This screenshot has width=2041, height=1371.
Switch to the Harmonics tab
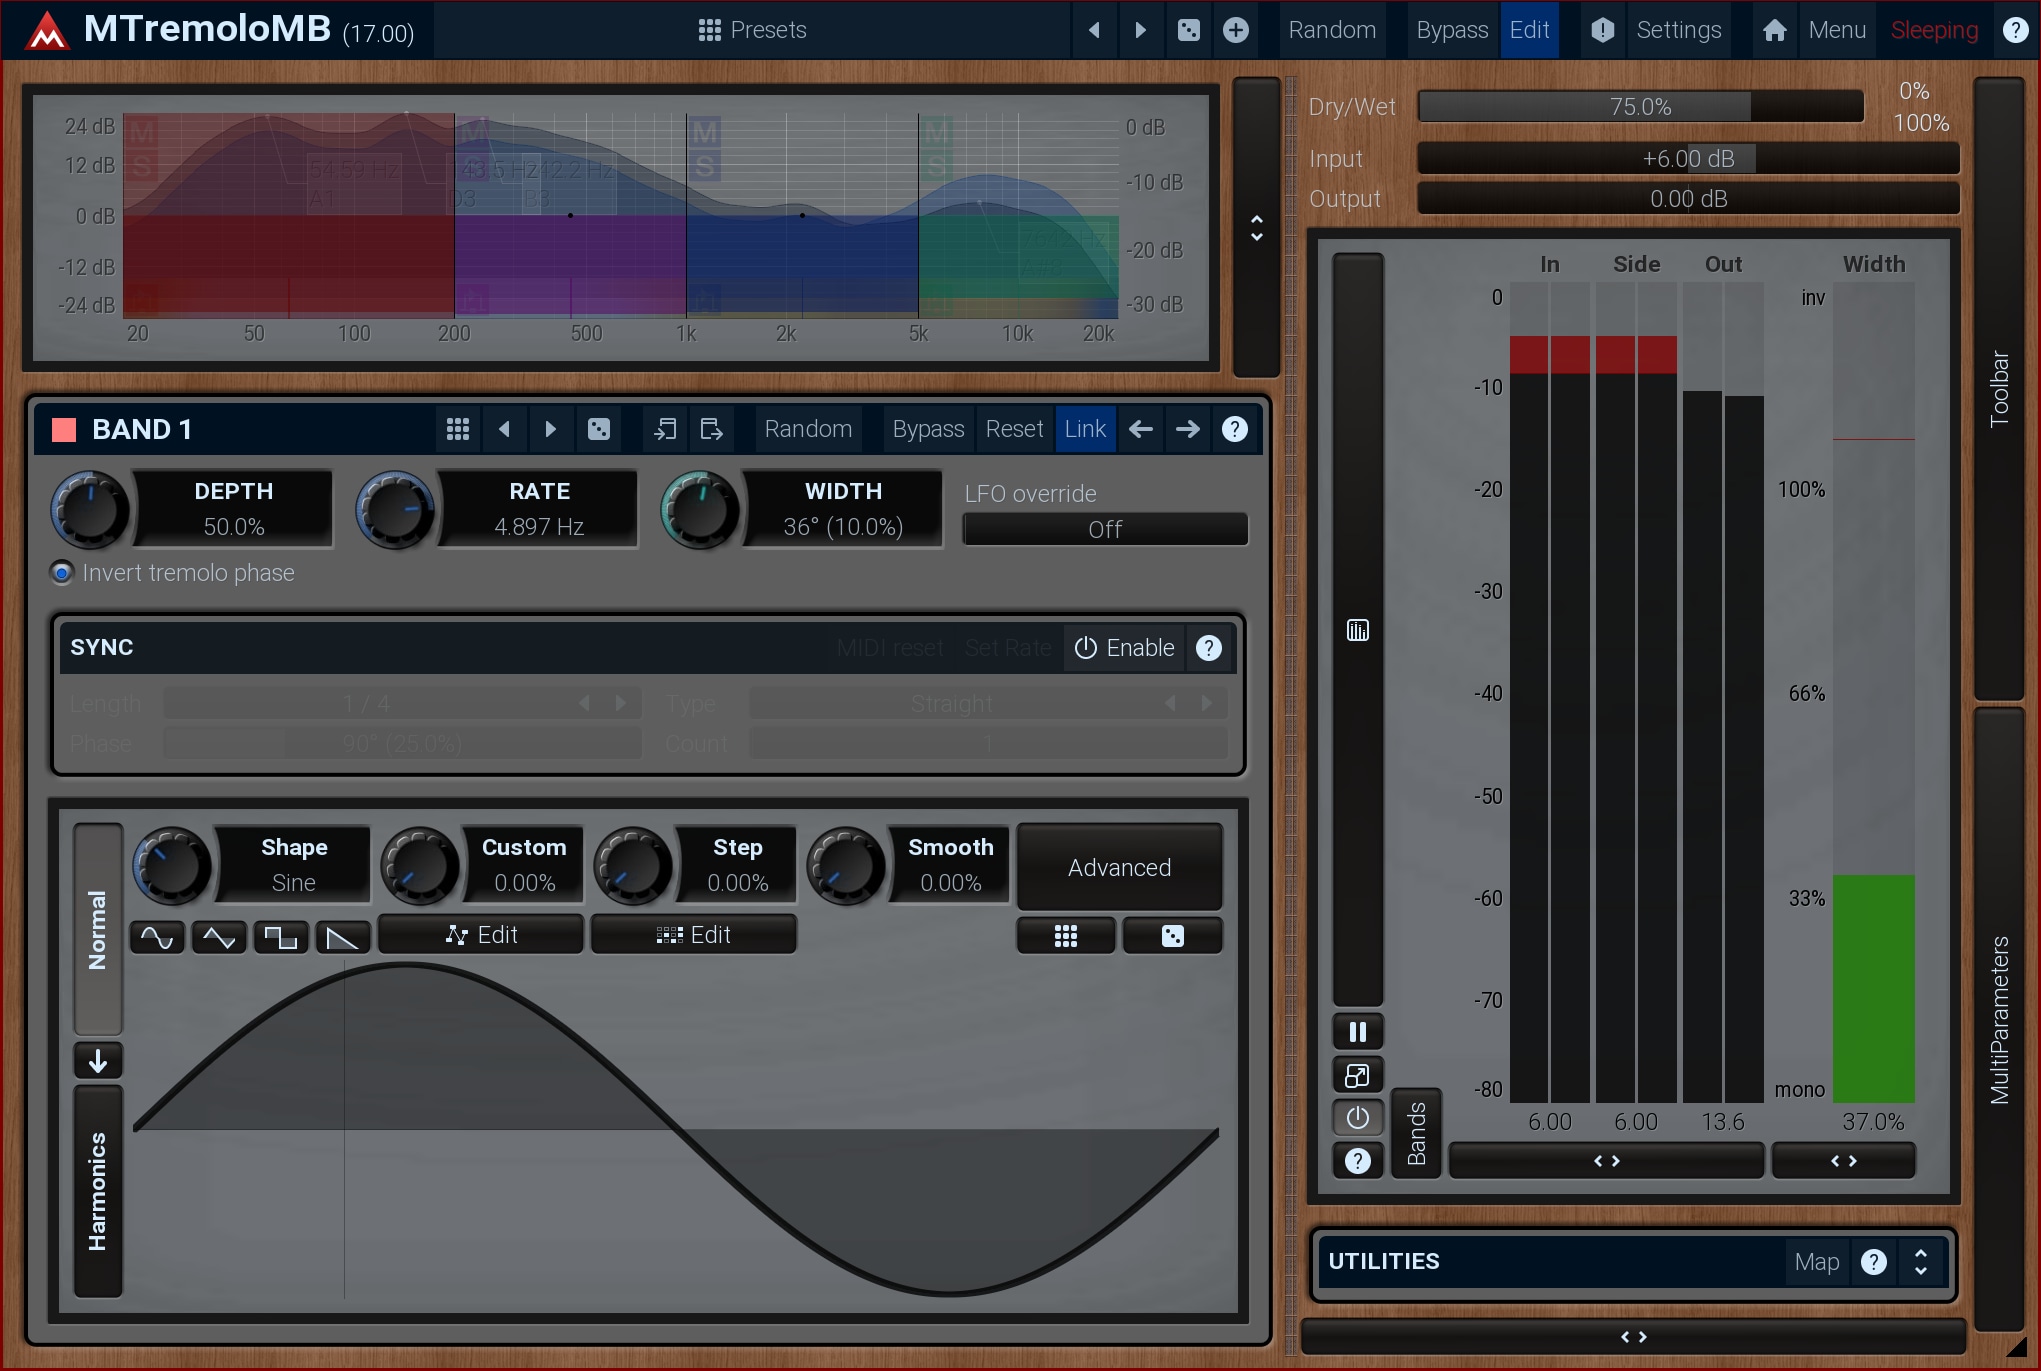click(98, 1190)
